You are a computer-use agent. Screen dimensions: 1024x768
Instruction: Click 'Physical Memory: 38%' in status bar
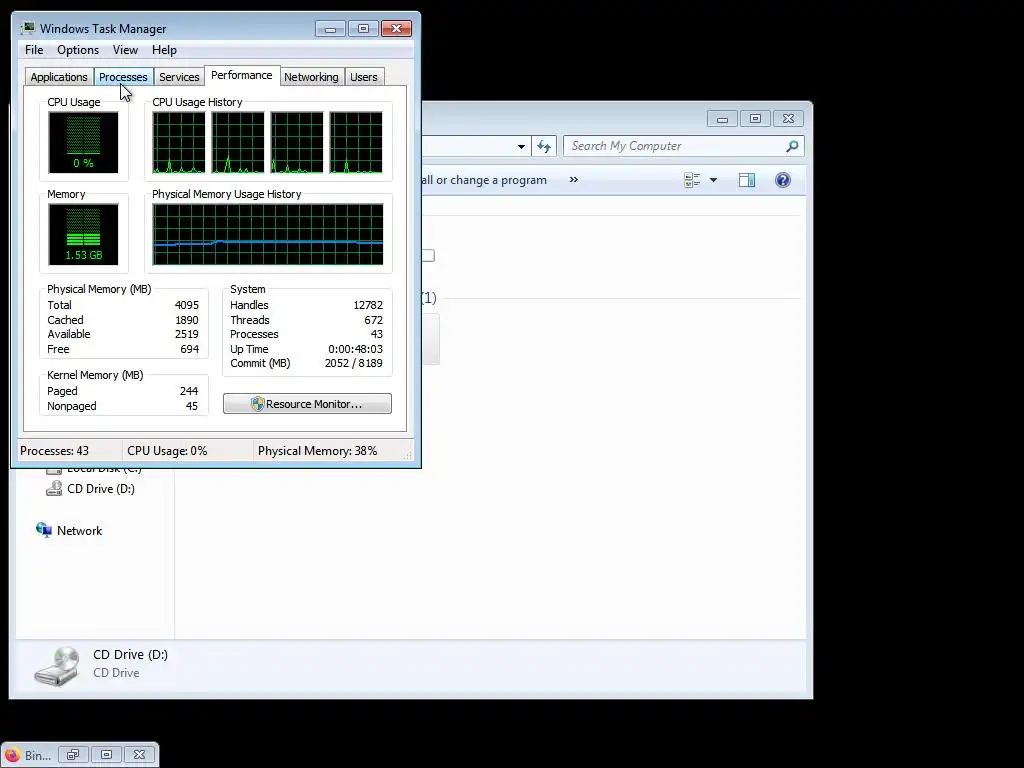pos(317,451)
